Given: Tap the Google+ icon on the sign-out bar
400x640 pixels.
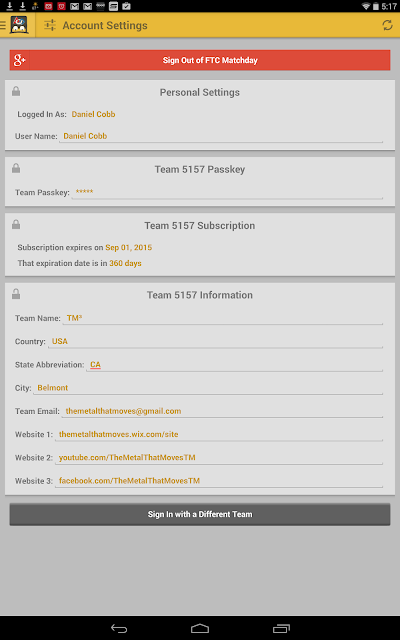Looking at the screenshot, I should click(x=20, y=60).
